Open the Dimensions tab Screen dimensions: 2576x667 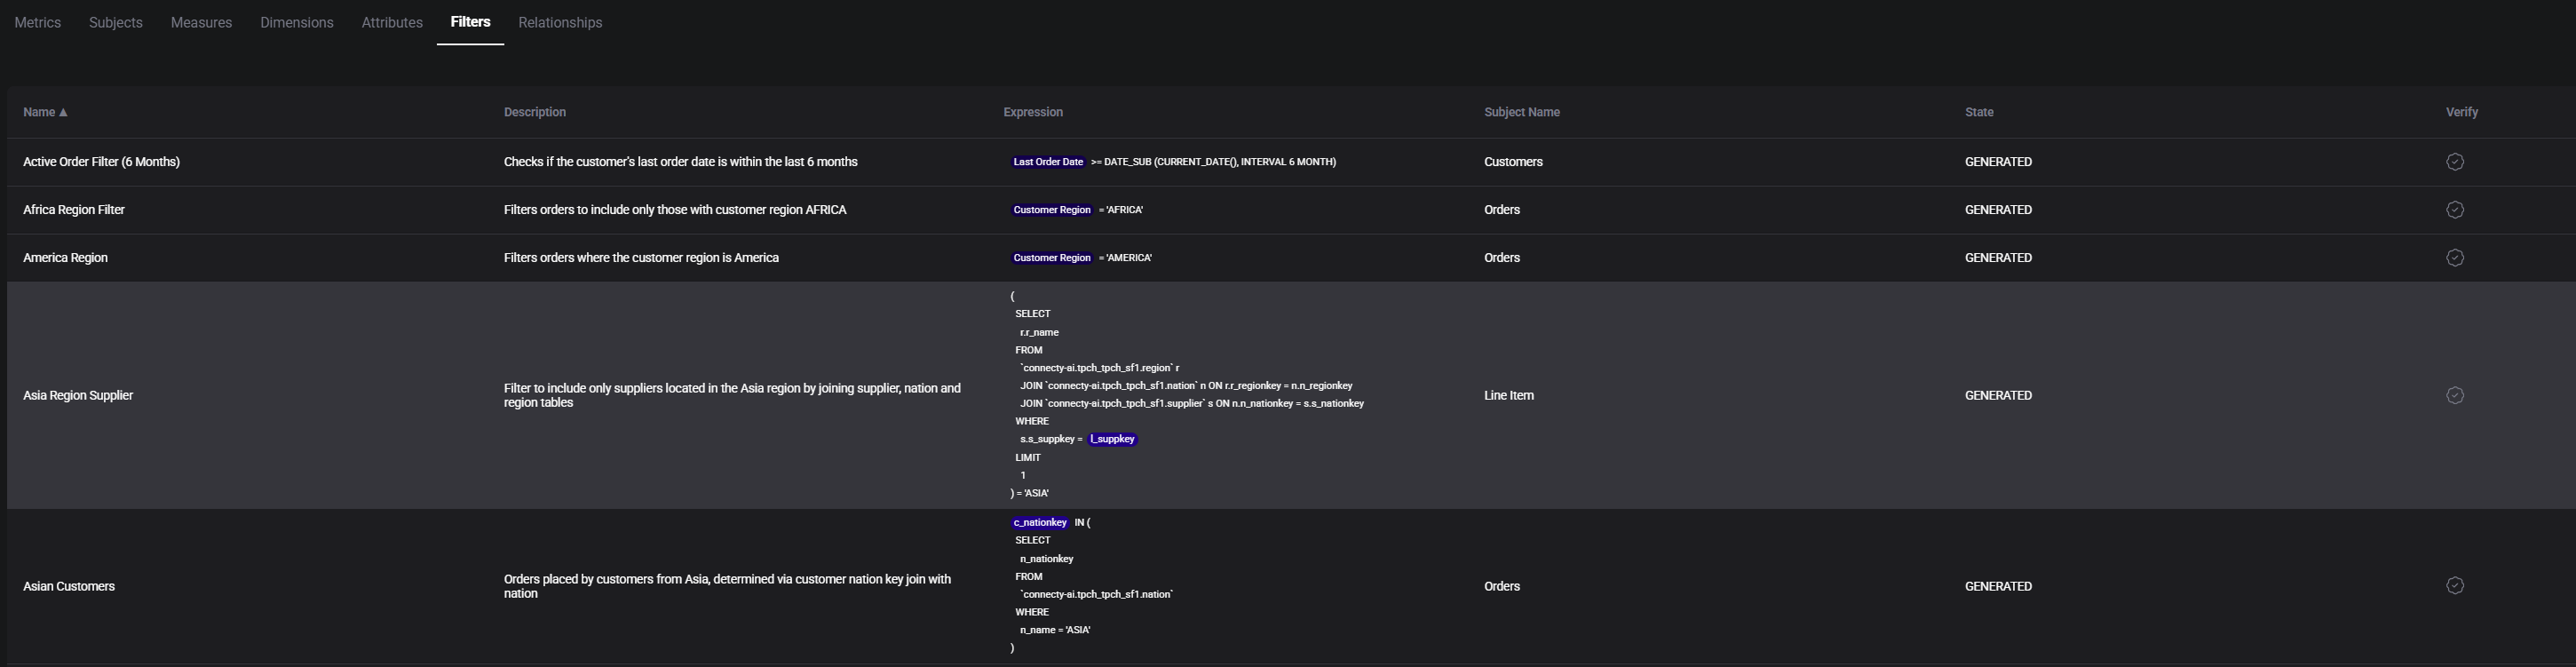pyautogui.click(x=297, y=22)
